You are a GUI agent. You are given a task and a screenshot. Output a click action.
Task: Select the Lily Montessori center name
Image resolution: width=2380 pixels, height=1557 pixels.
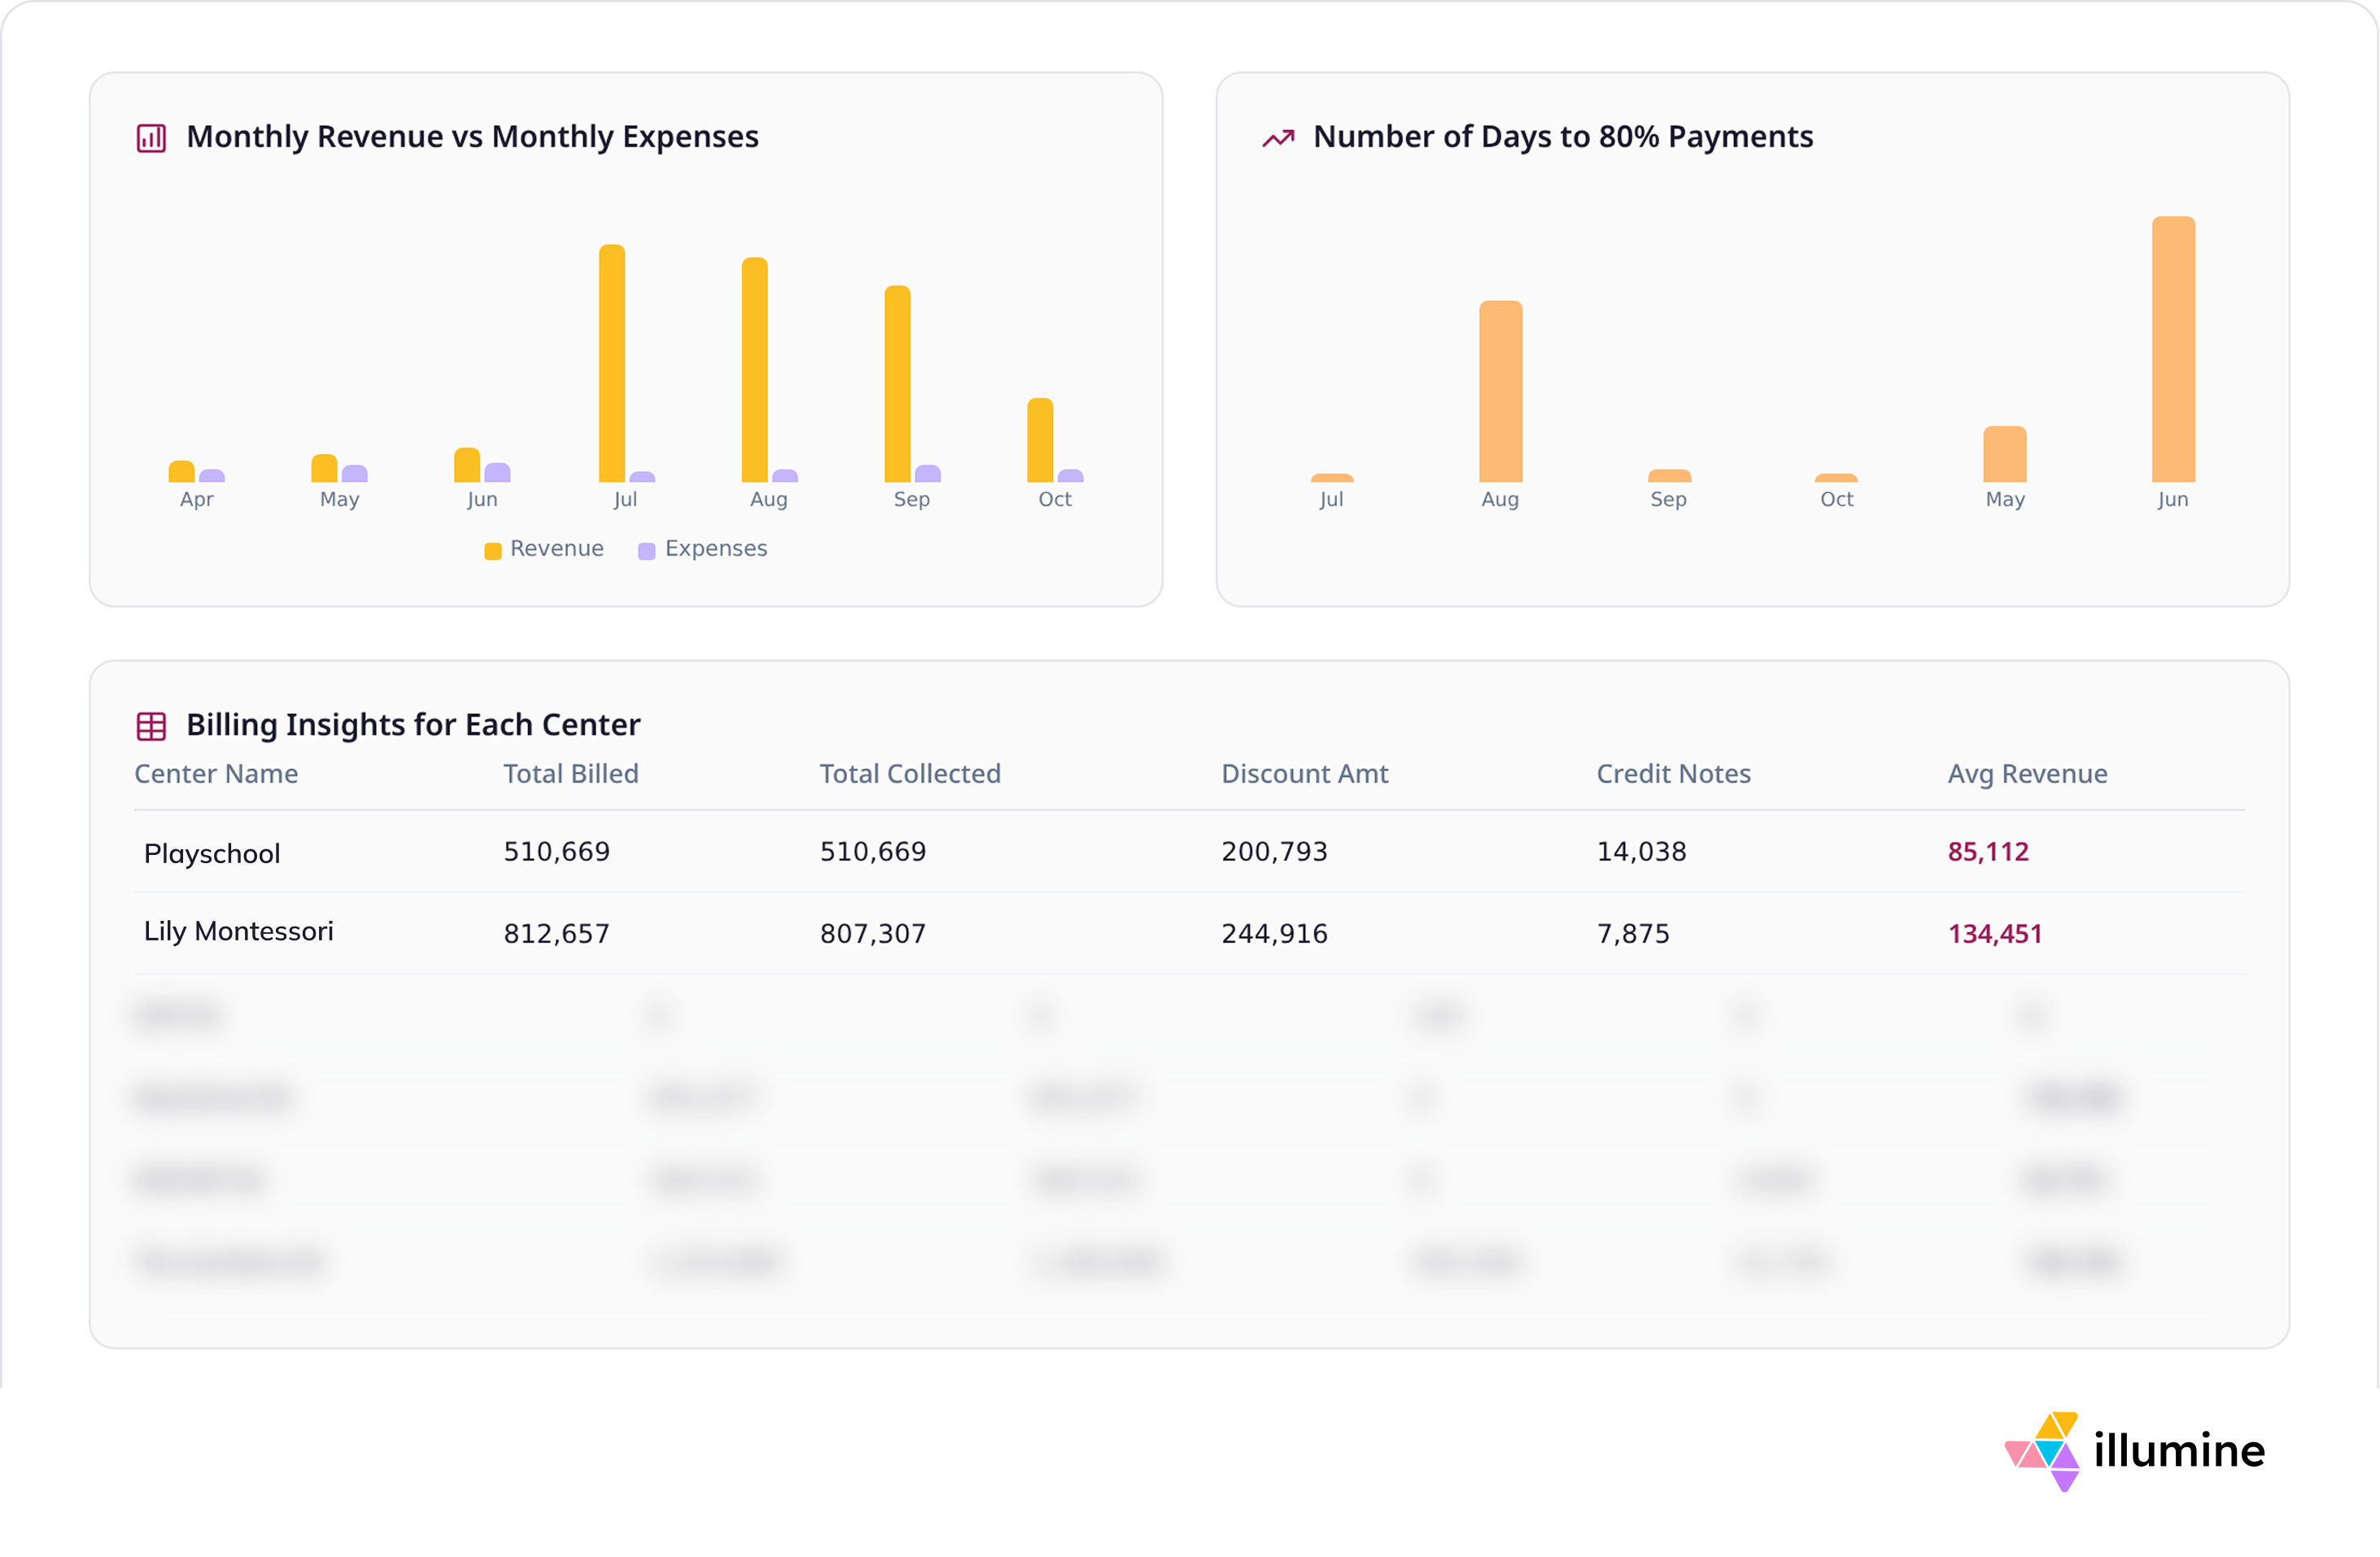(238, 931)
